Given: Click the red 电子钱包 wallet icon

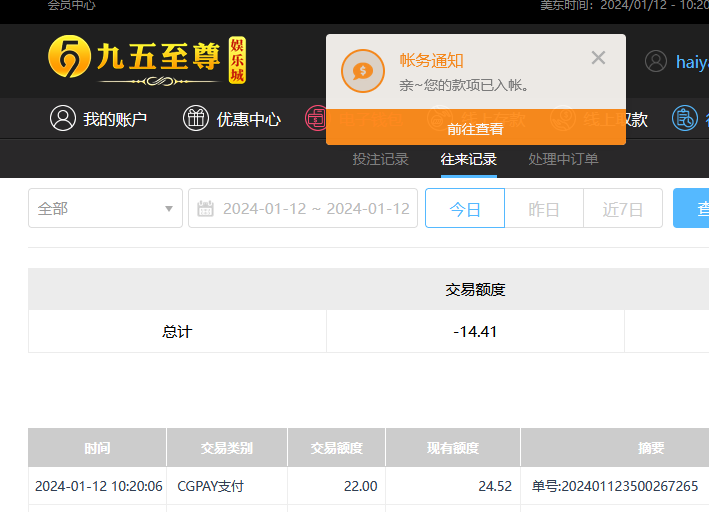Looking at the screenshot, I should pos(316,119).
